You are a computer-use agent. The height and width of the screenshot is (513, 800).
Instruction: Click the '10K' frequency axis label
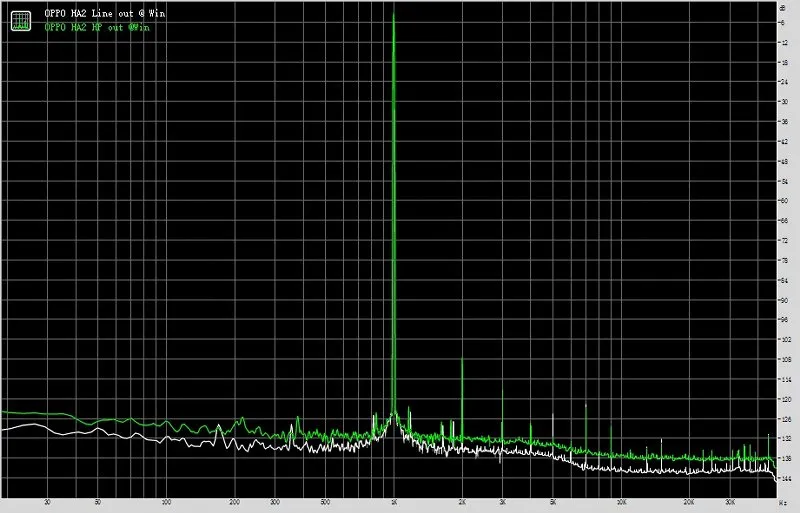click(x=621, y=502)
